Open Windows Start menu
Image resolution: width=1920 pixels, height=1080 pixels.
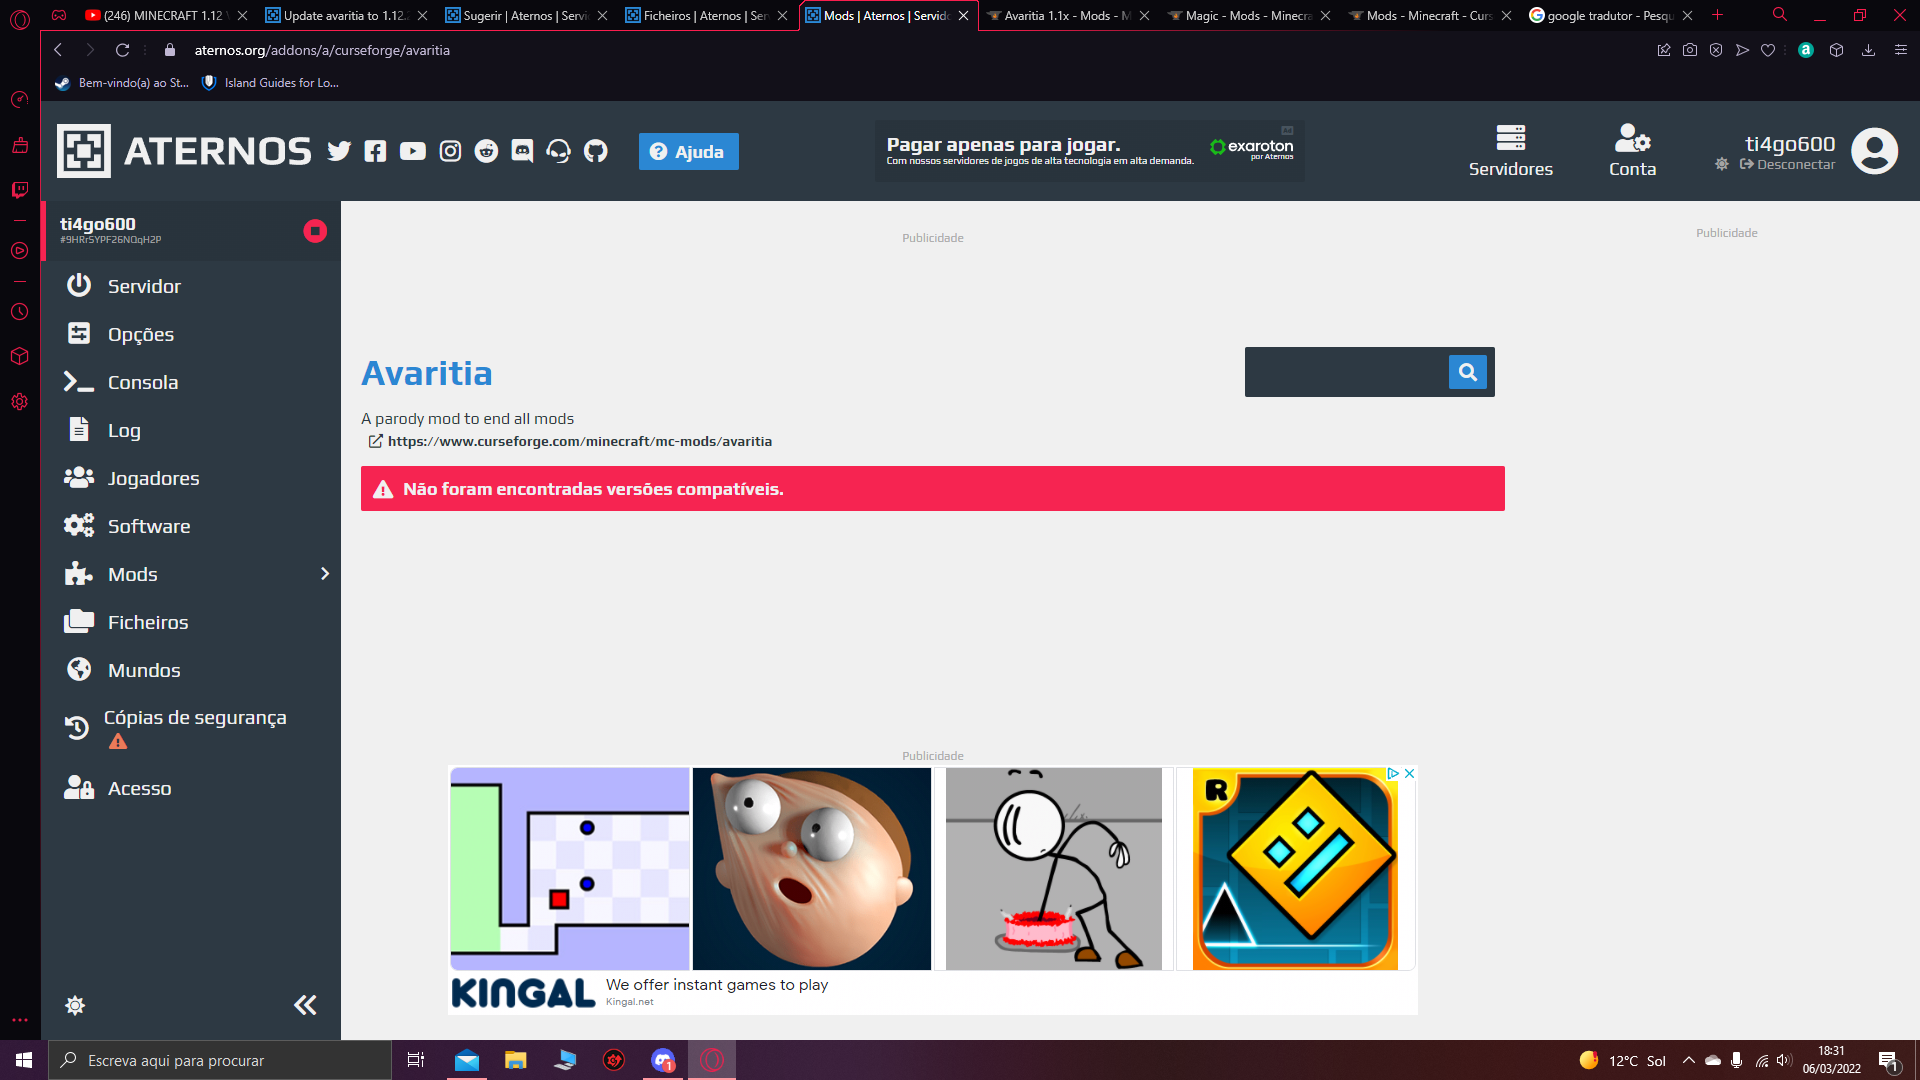pyautogui.click(x=24, y=1060)
